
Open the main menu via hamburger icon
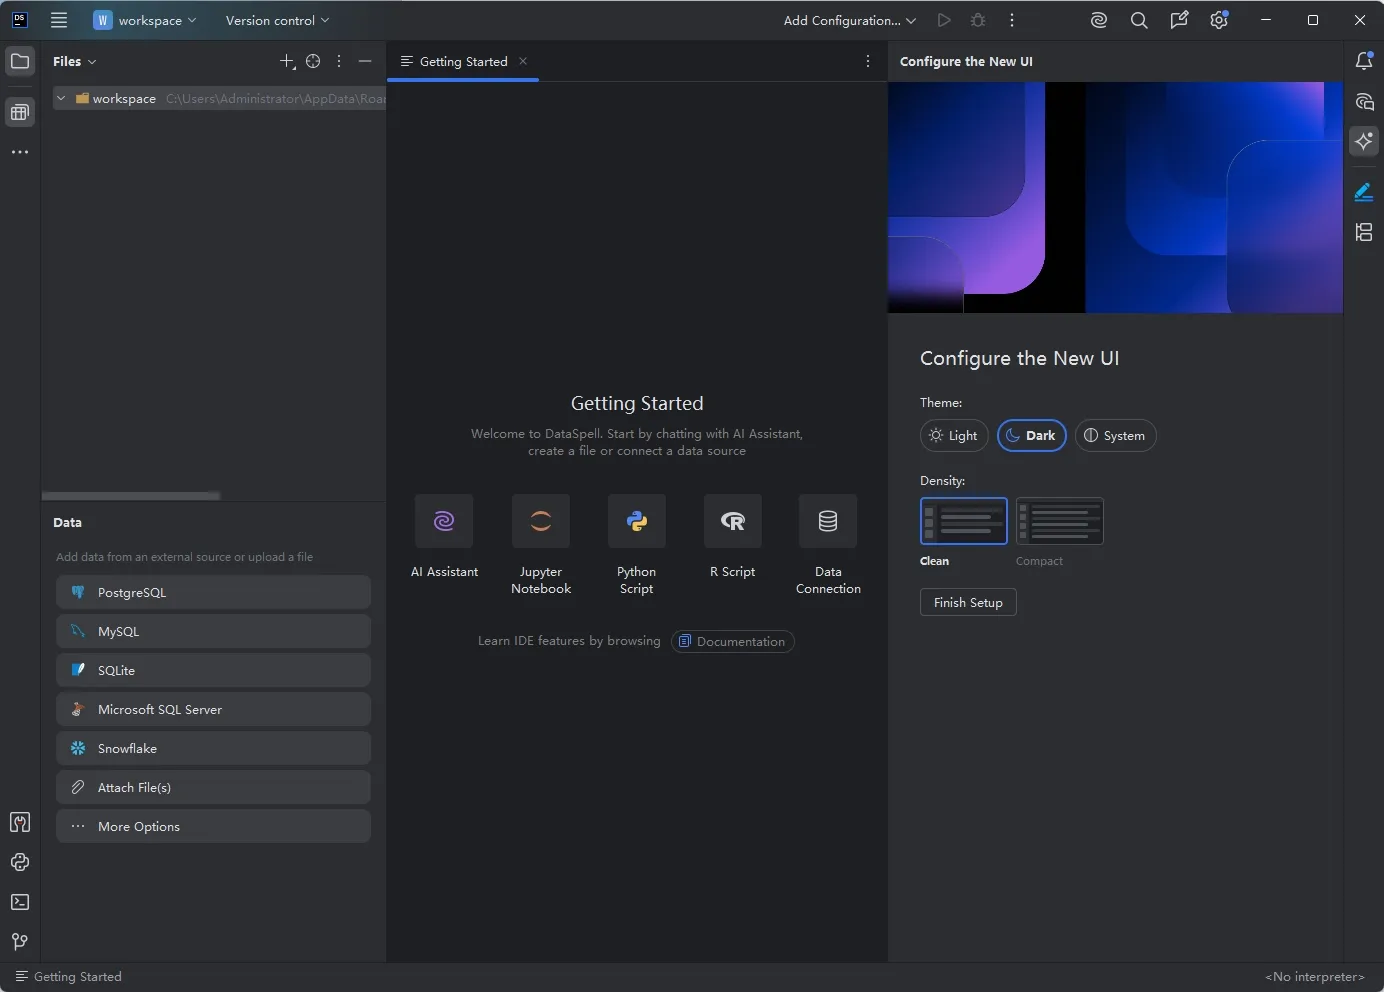[59, 20]
